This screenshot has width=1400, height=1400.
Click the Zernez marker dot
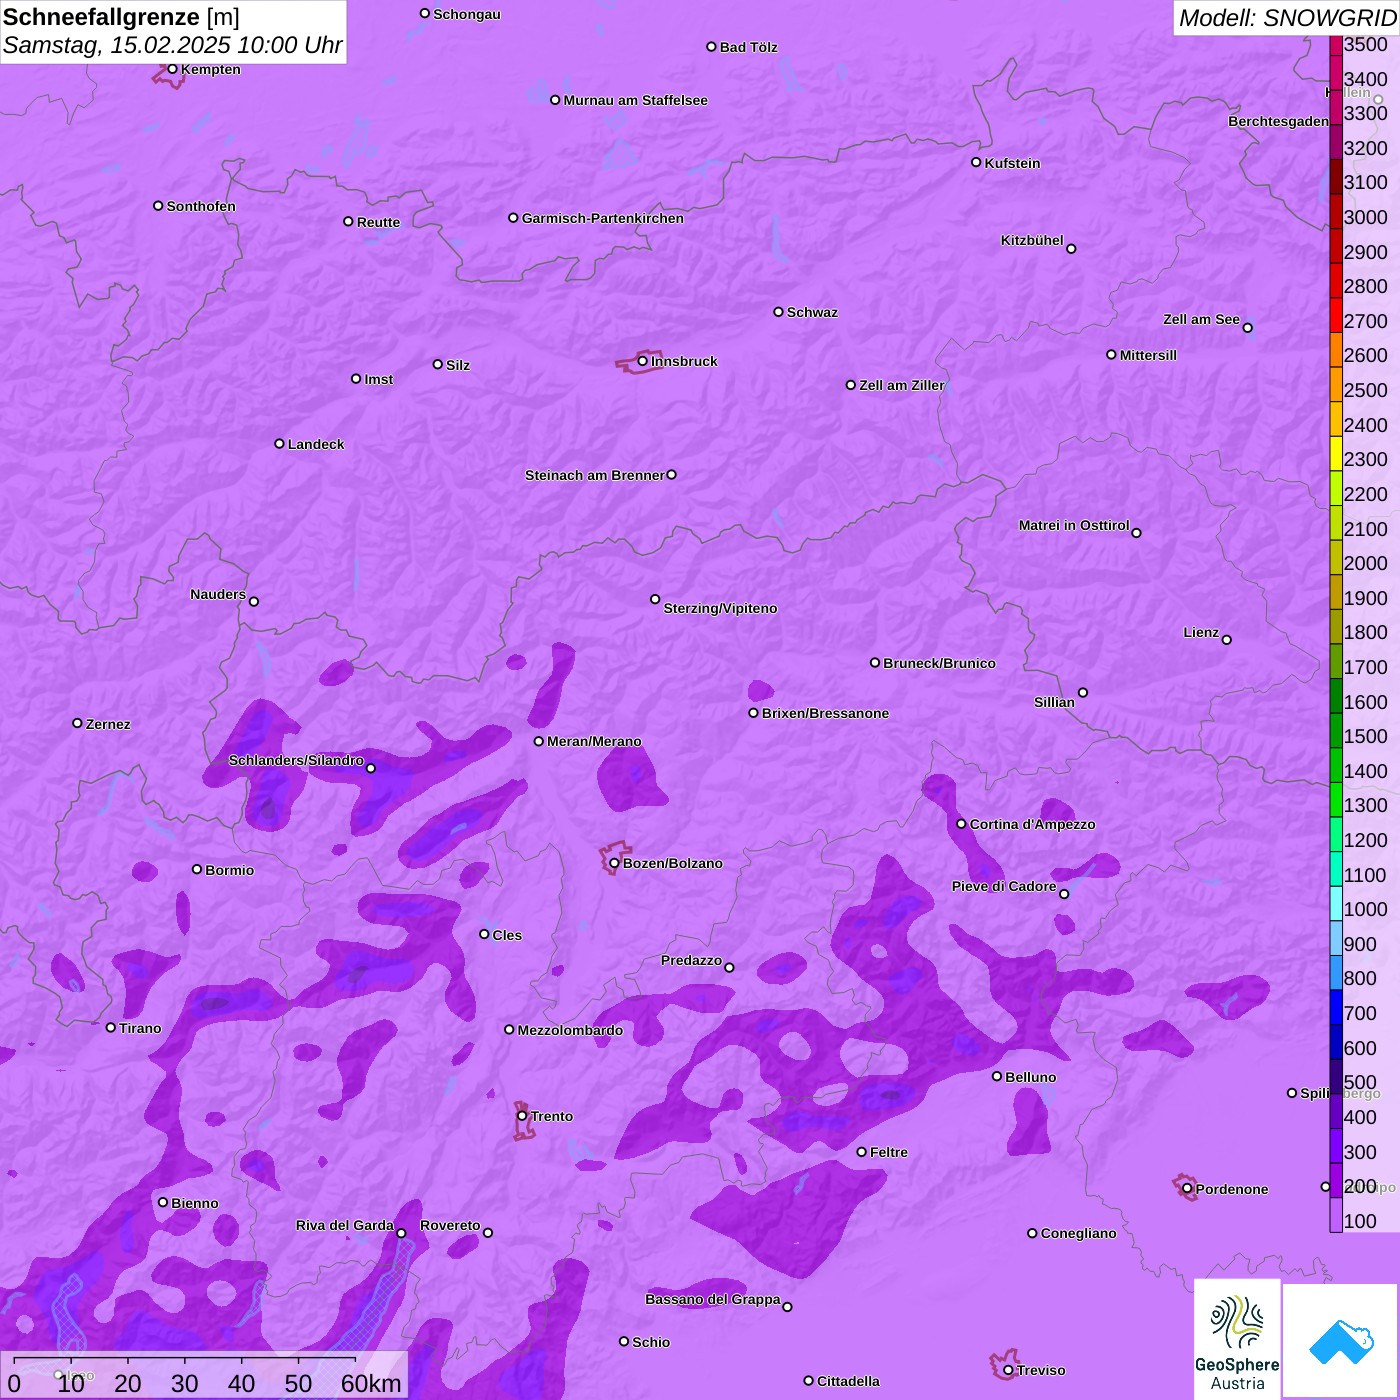tap(78, 723)
